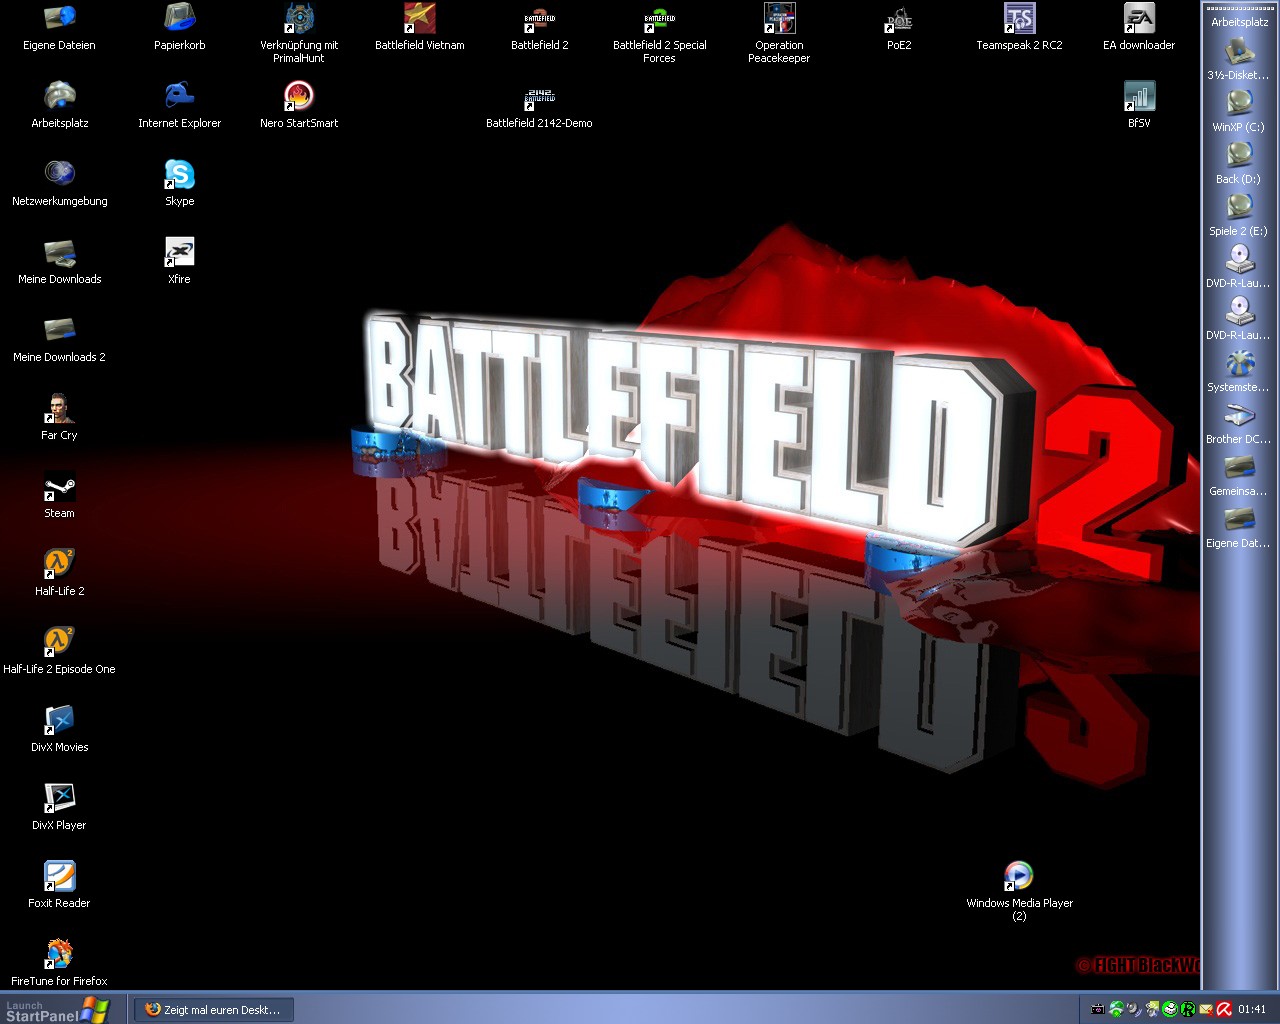Open the first DVD-R-Laufwerk in sidebar
The image size is (1280, 1024).
pos(1239,266)
